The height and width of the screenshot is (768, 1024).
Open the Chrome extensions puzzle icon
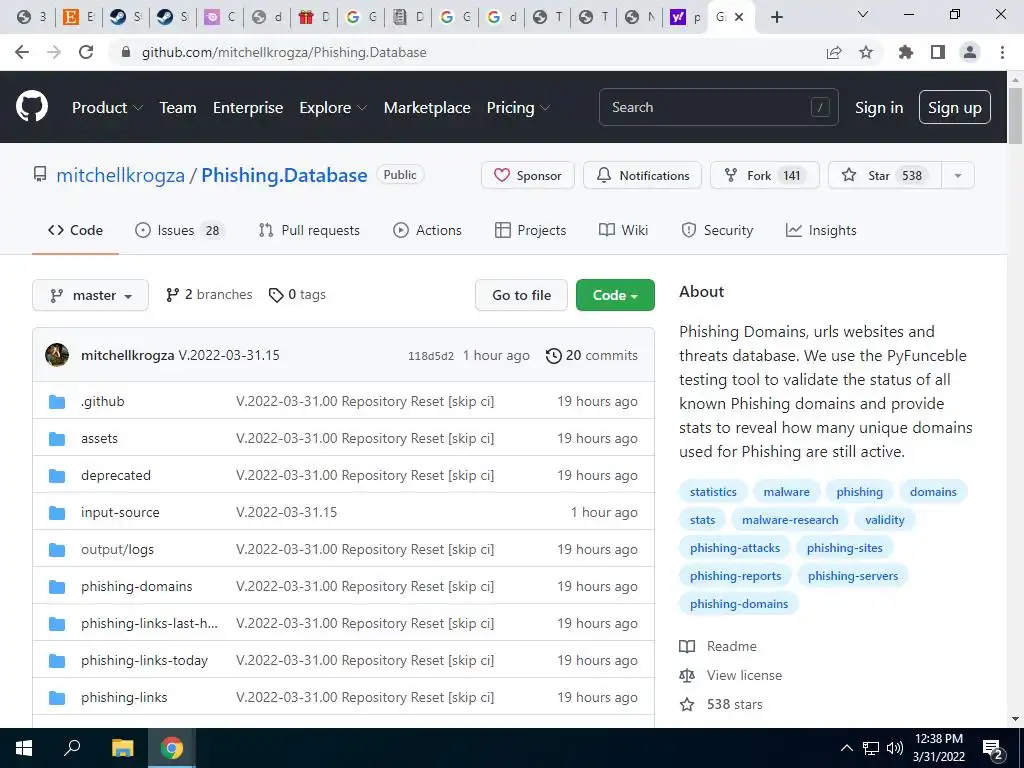(x=906, y=52)
